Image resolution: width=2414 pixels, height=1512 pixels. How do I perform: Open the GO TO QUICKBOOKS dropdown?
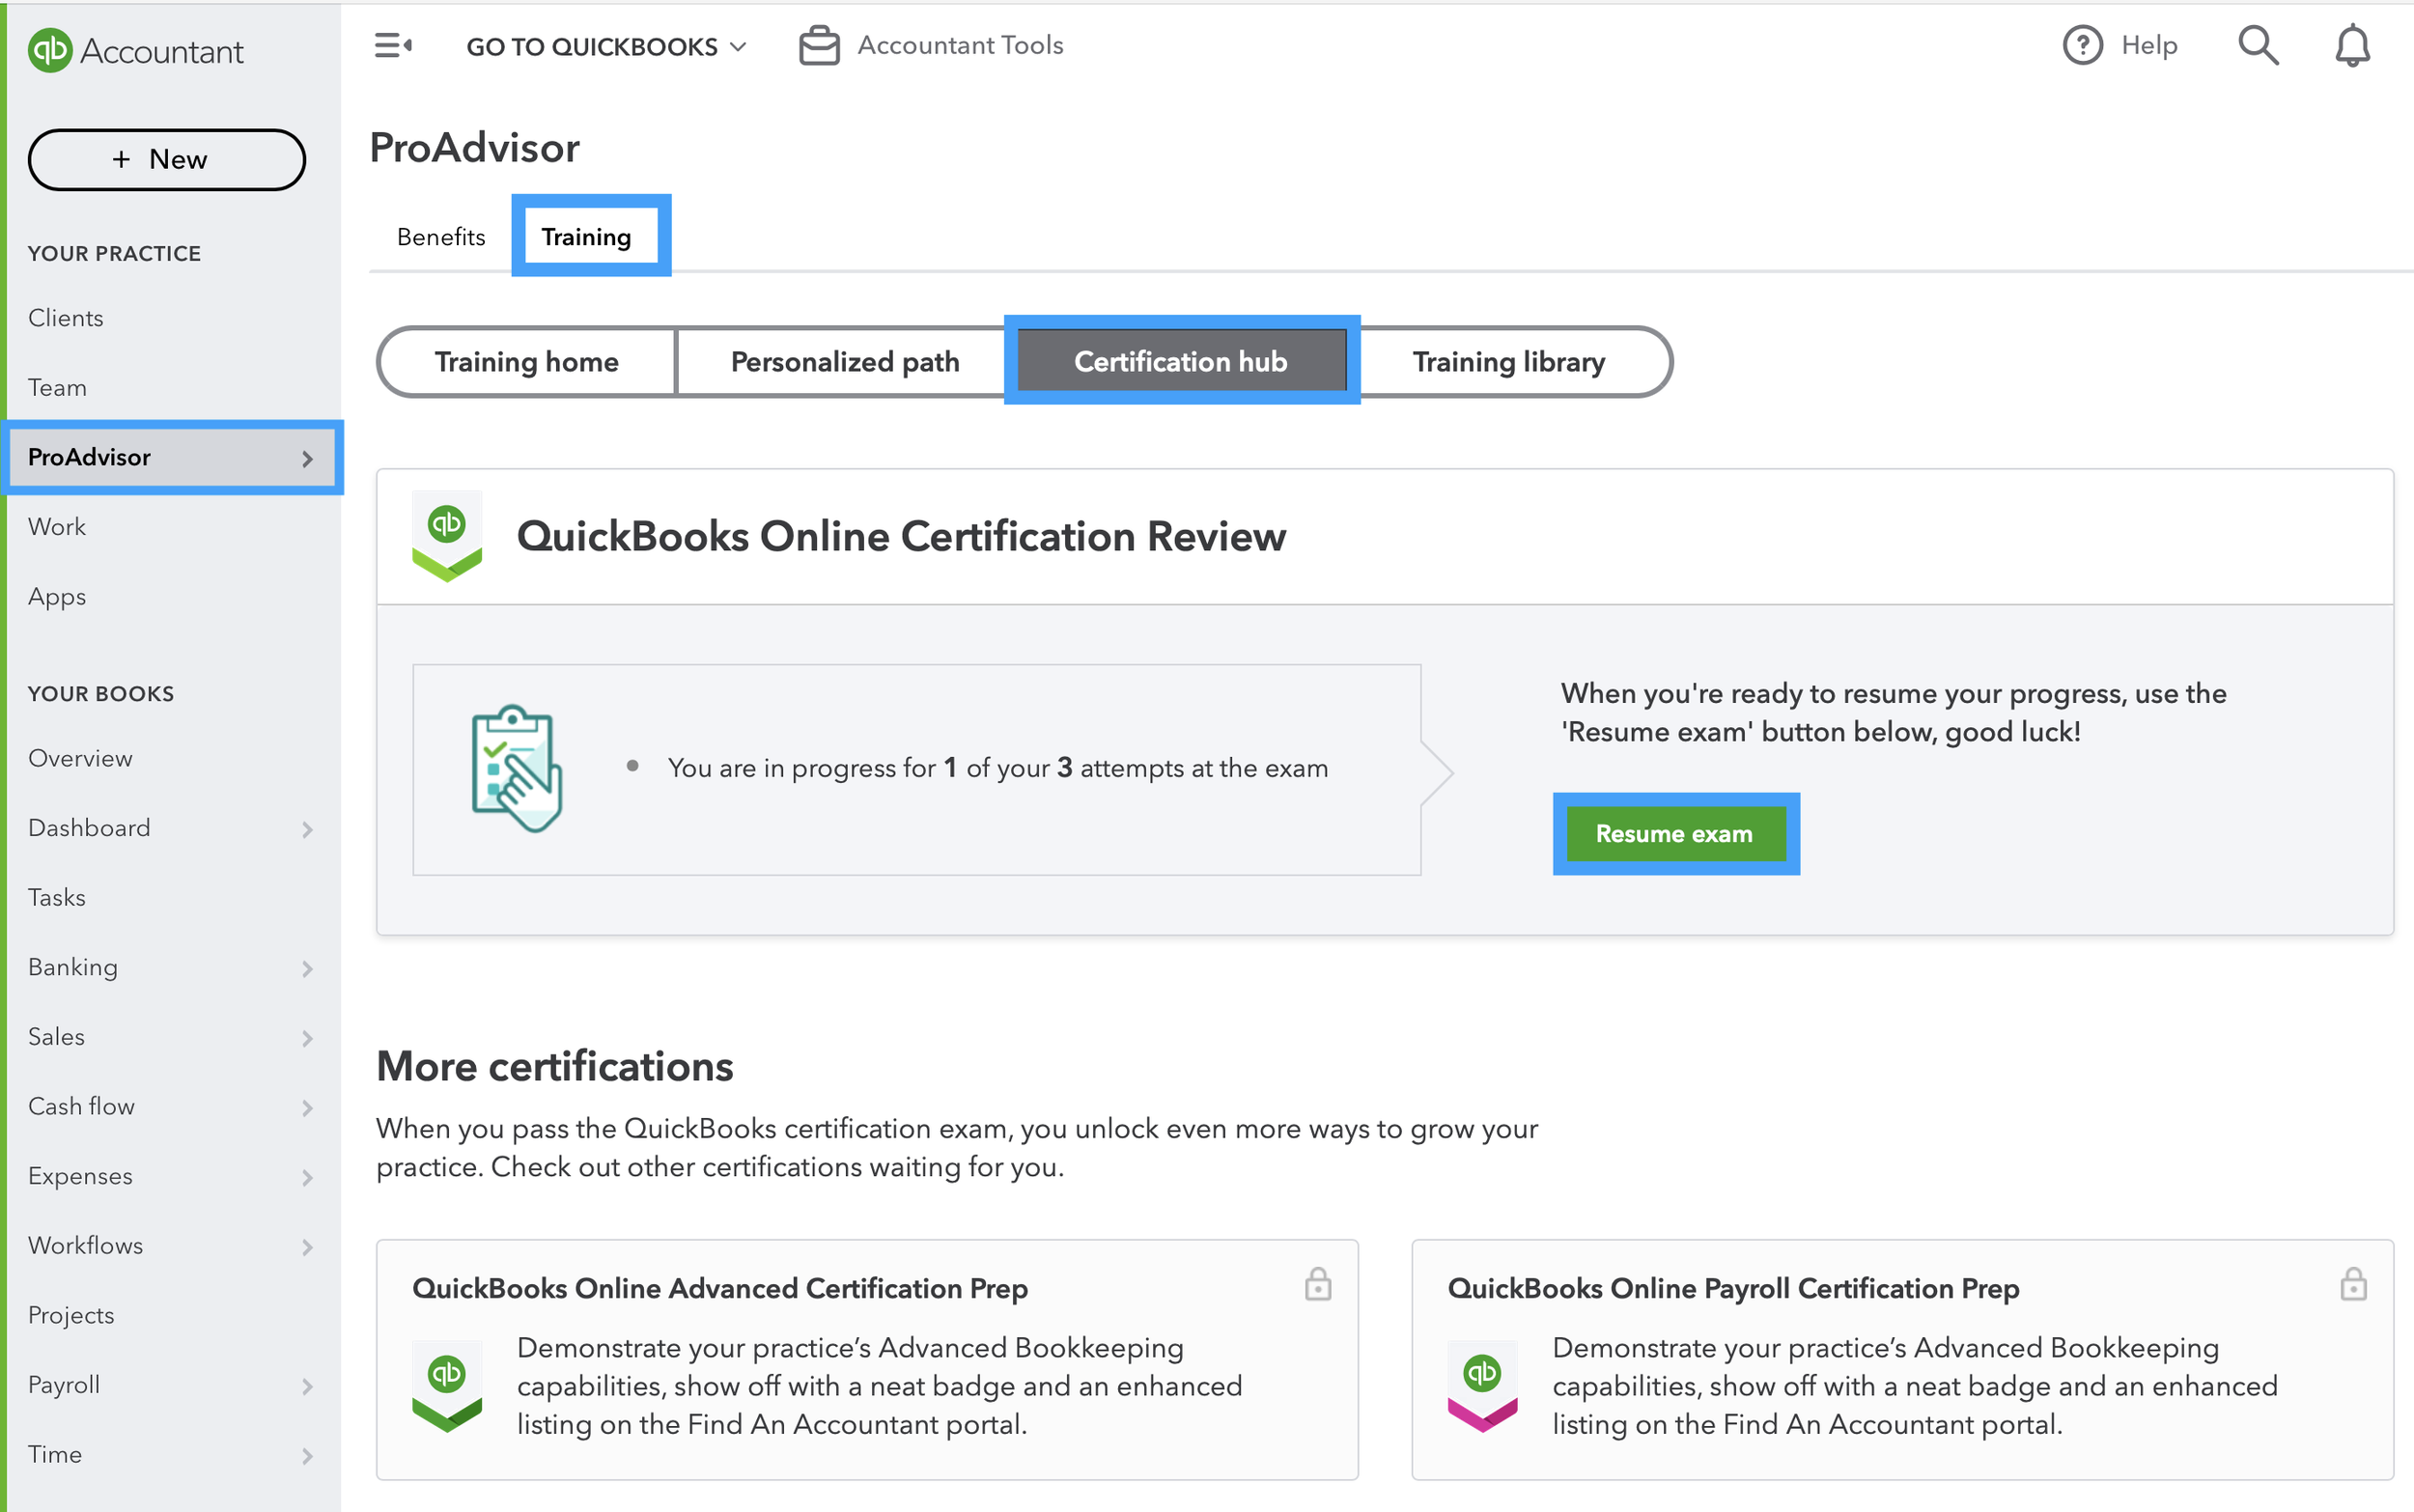606,47
